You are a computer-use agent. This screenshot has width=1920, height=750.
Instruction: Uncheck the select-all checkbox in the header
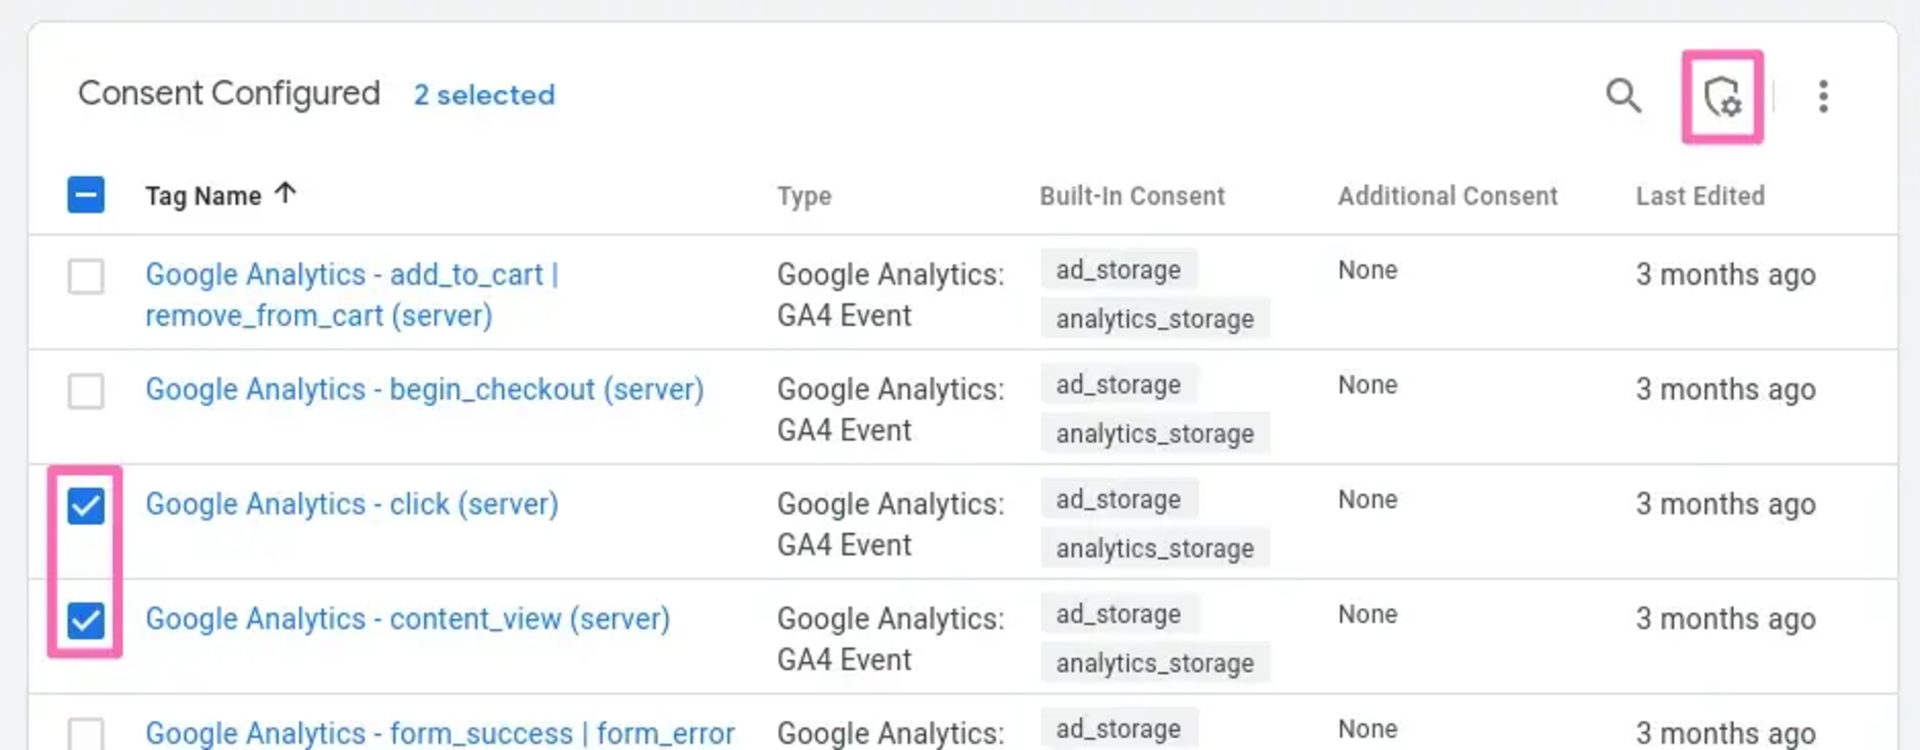click(x=86, y=194)
